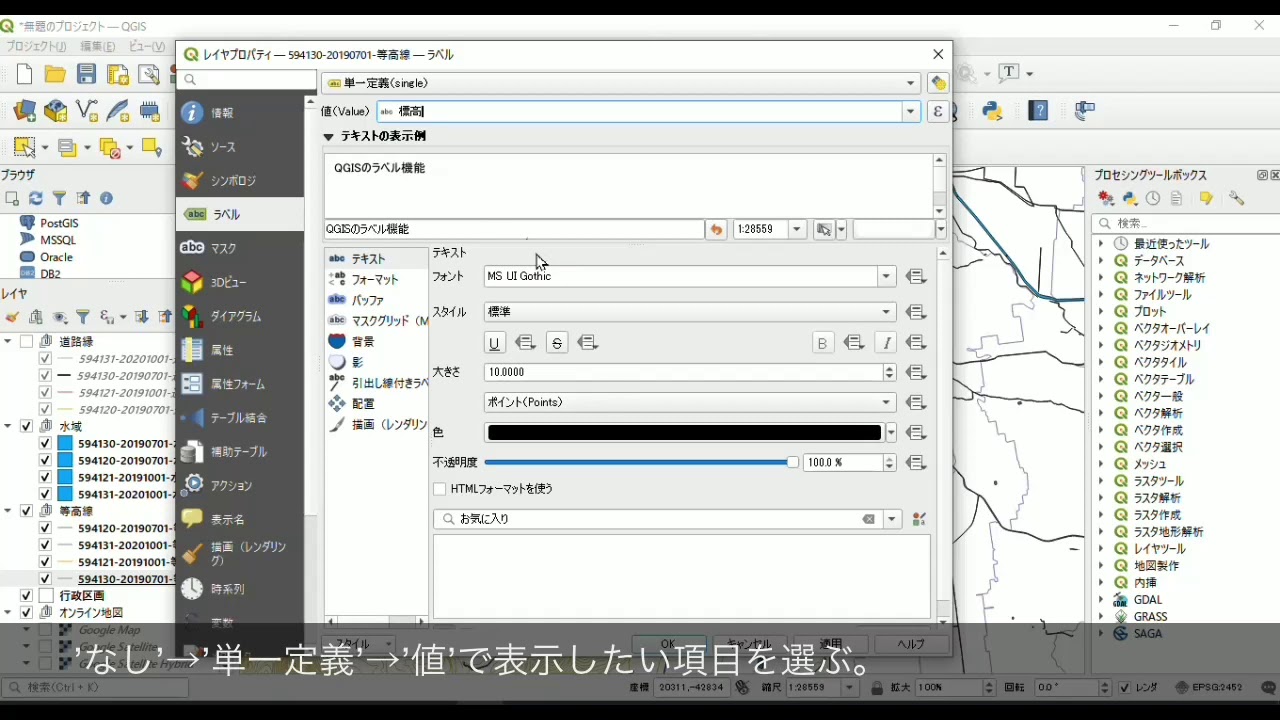Click the Open Project folder icon
The height and width of the screenshot is (720, 1280).
pyautogui.click(x=55, y=74)
